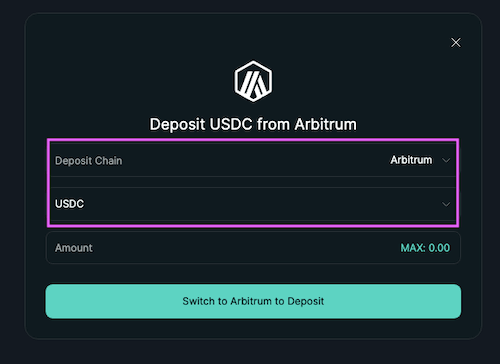The image size is (500, 364).
Task: Open the asset selector row showing USDC
Action: tap(253, 204)
